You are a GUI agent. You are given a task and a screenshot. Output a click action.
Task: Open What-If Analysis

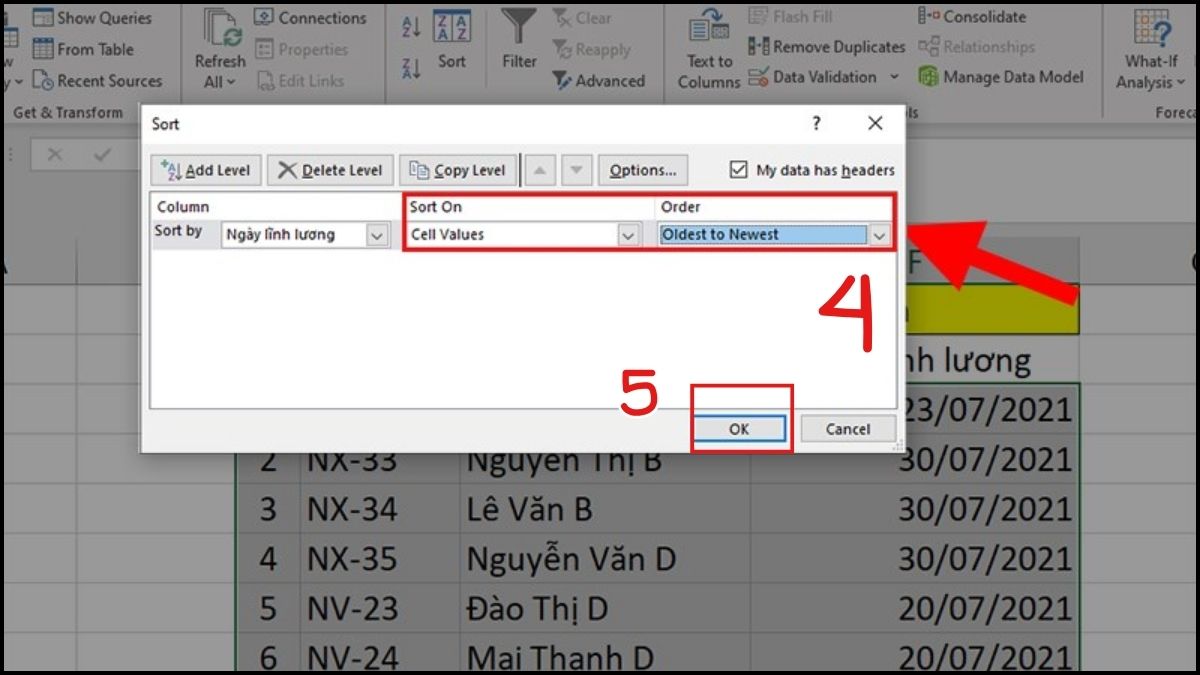(x=1148, y=45)
